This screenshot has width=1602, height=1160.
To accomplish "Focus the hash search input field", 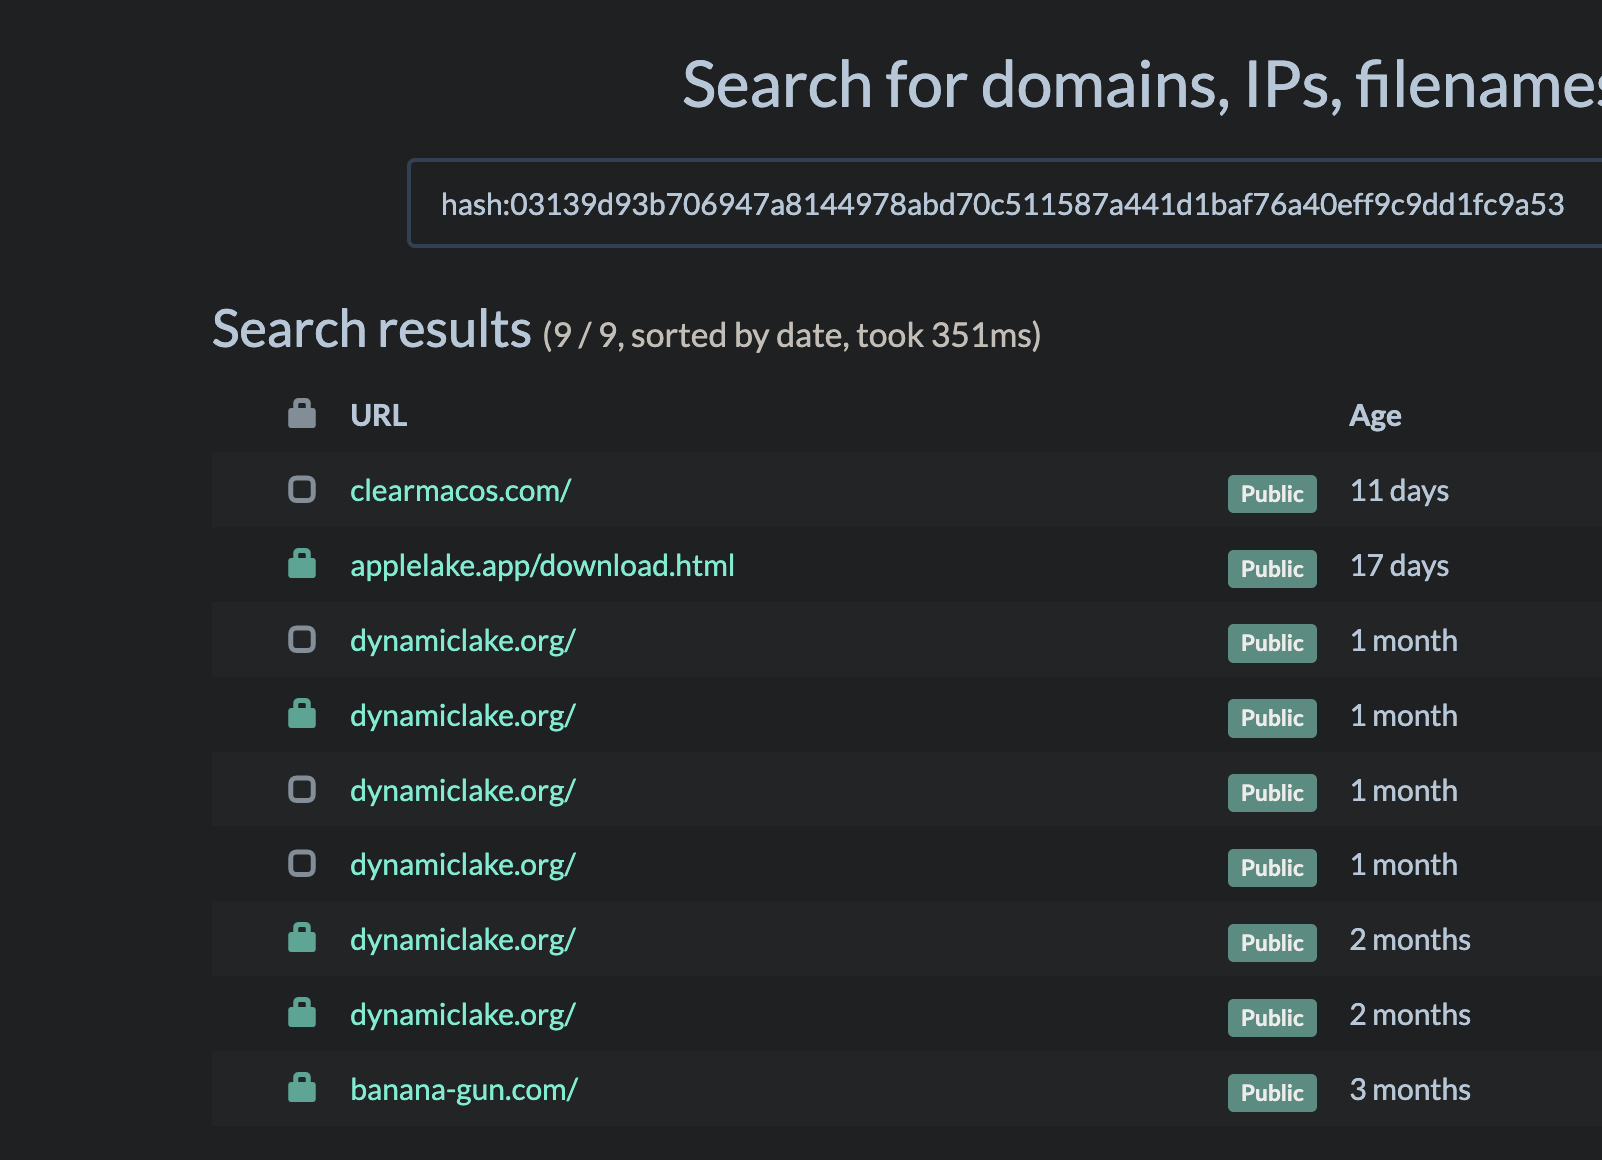I will (1000, 204).
